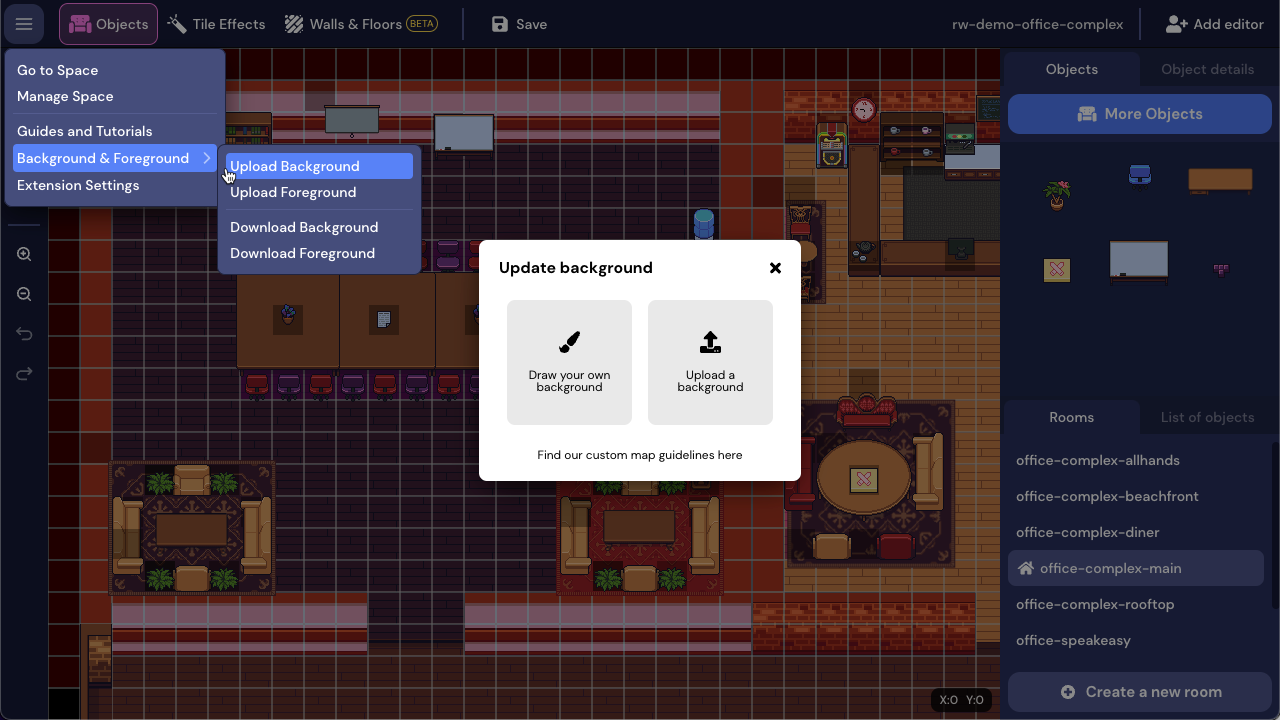This screenshot has height=720, width=1280.
Task: Click the red wall clock on map
Action: (x=864, y=109)
